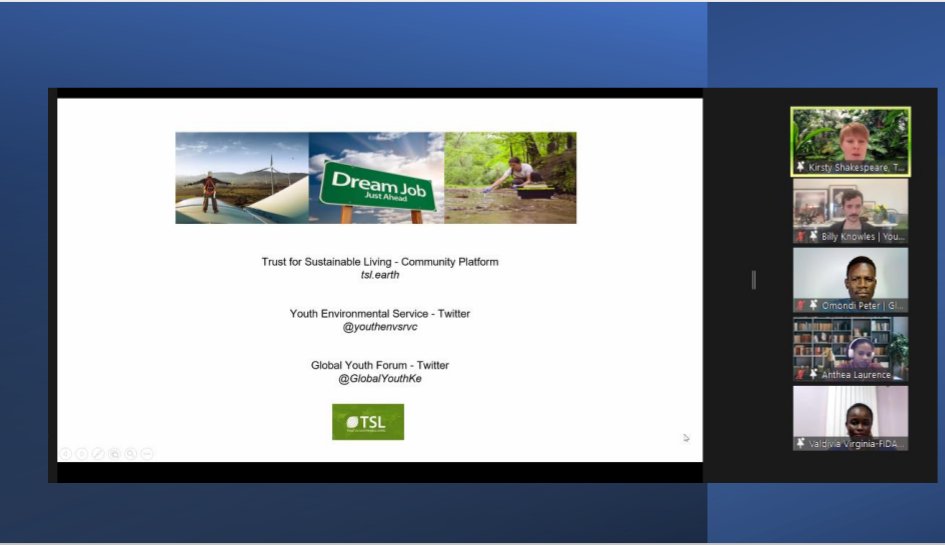The width and height of the screenshot is (945, 545).
Task: Select Omondi Peter's video tile
Action: [x=850, y=280]
